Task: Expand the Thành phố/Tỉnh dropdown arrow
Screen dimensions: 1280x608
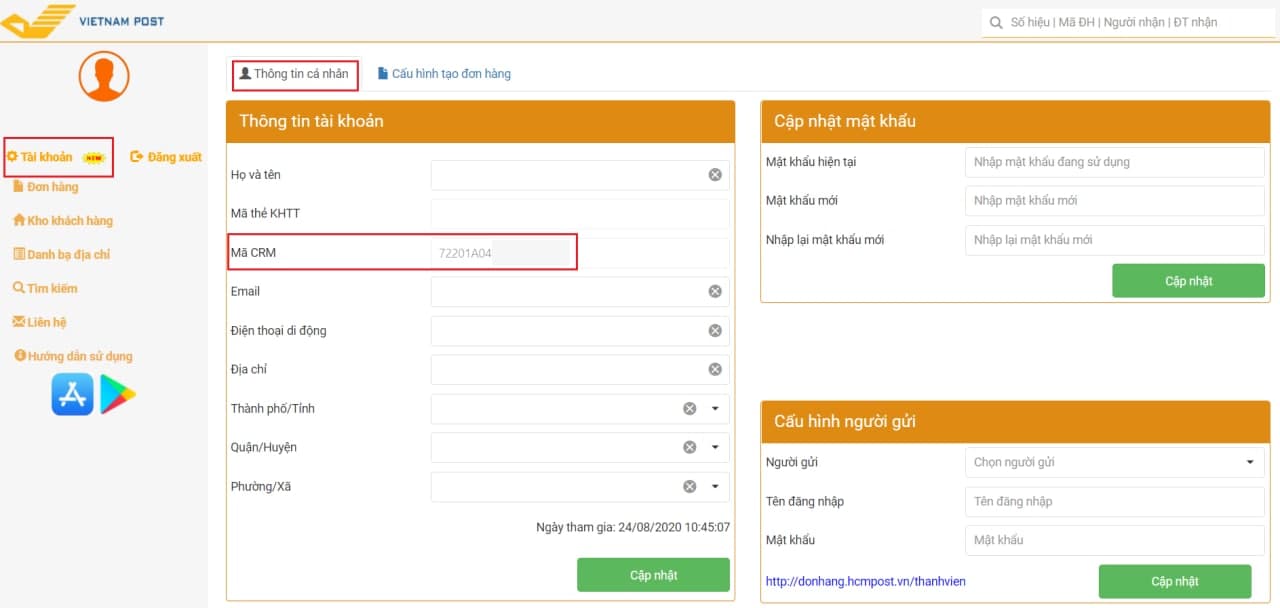Action: 715,409
